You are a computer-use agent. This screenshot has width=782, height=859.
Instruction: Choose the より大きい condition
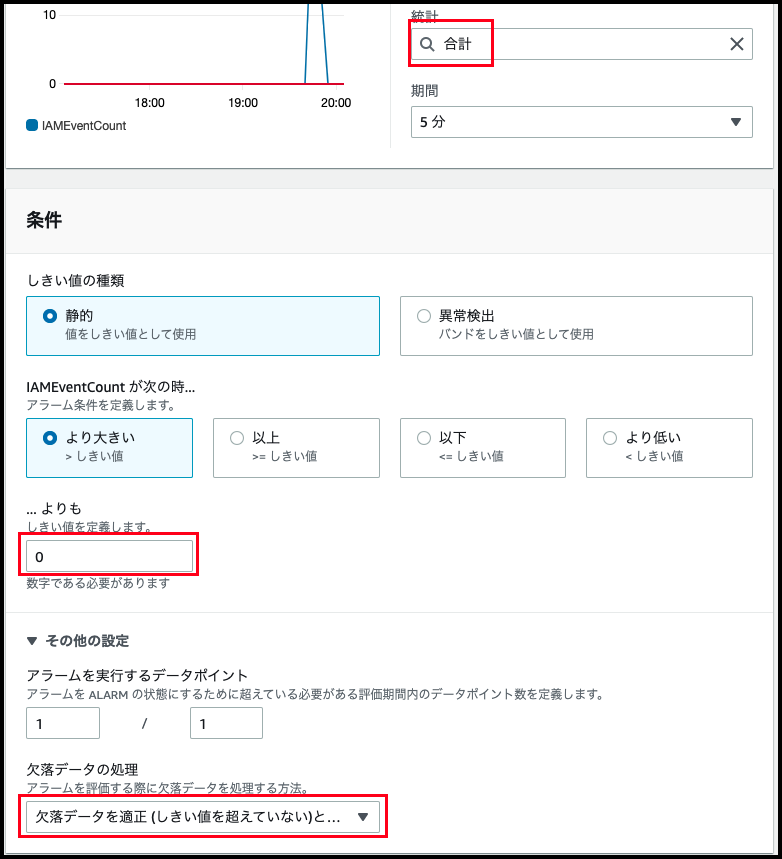110,448
